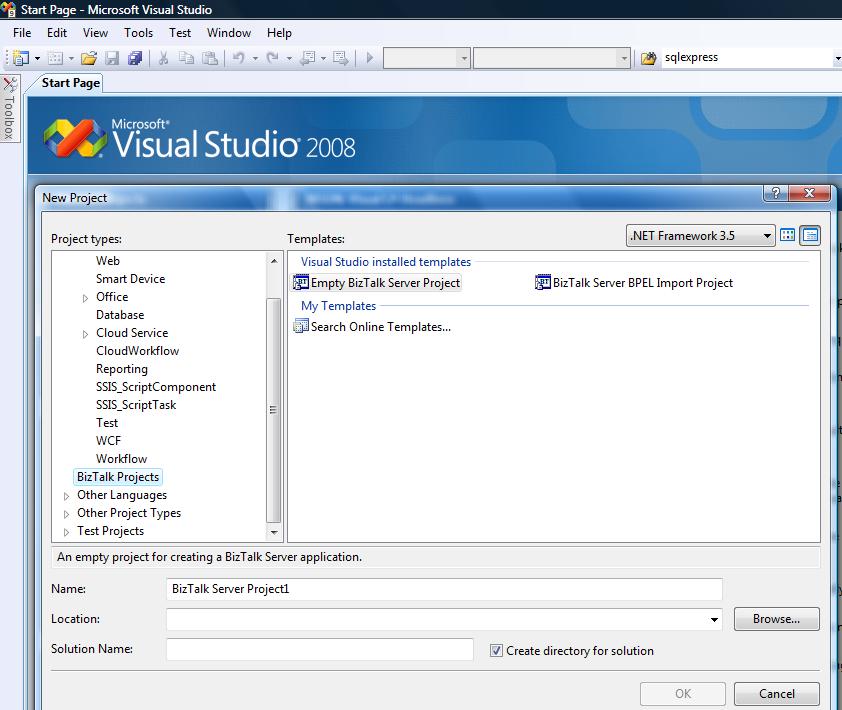This screenshot has height=710, width=842.
Task: Open the Redo history dropdown arrow
Action: click(289, 58)
